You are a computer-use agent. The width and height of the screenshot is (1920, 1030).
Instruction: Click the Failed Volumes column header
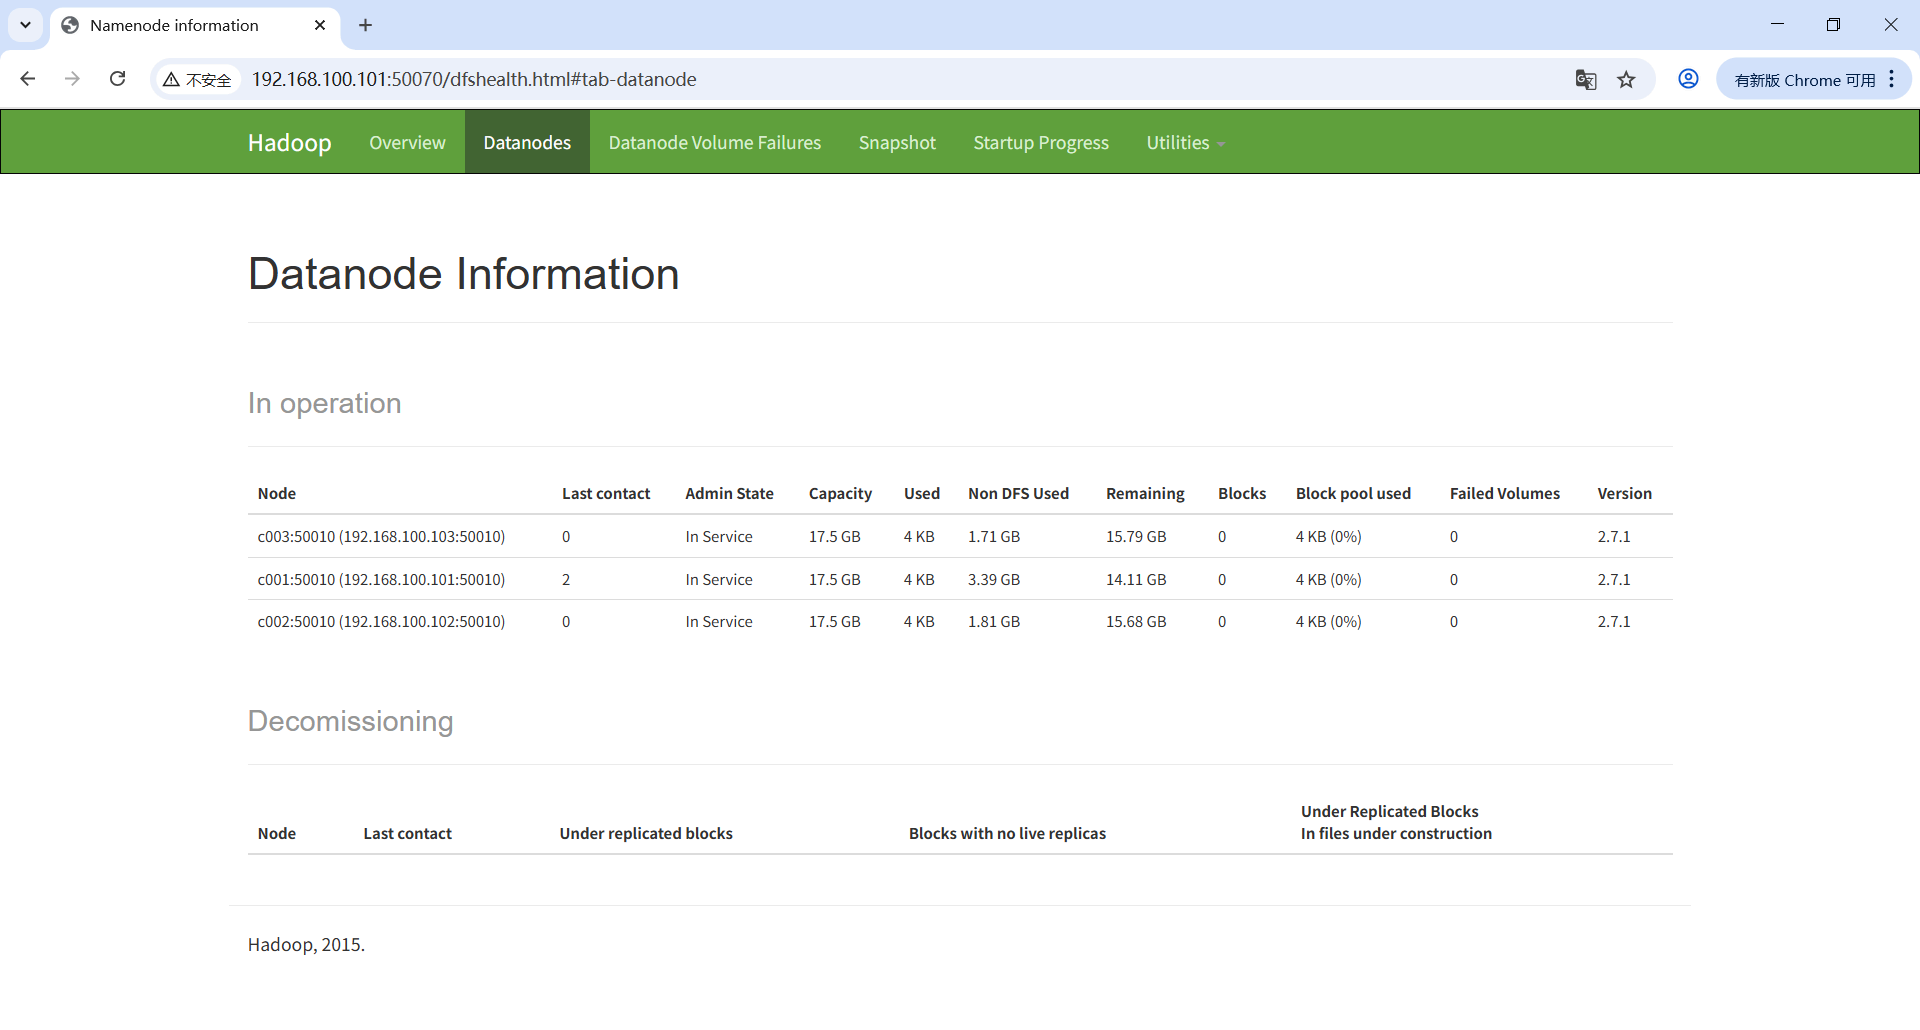[1504, 494]
